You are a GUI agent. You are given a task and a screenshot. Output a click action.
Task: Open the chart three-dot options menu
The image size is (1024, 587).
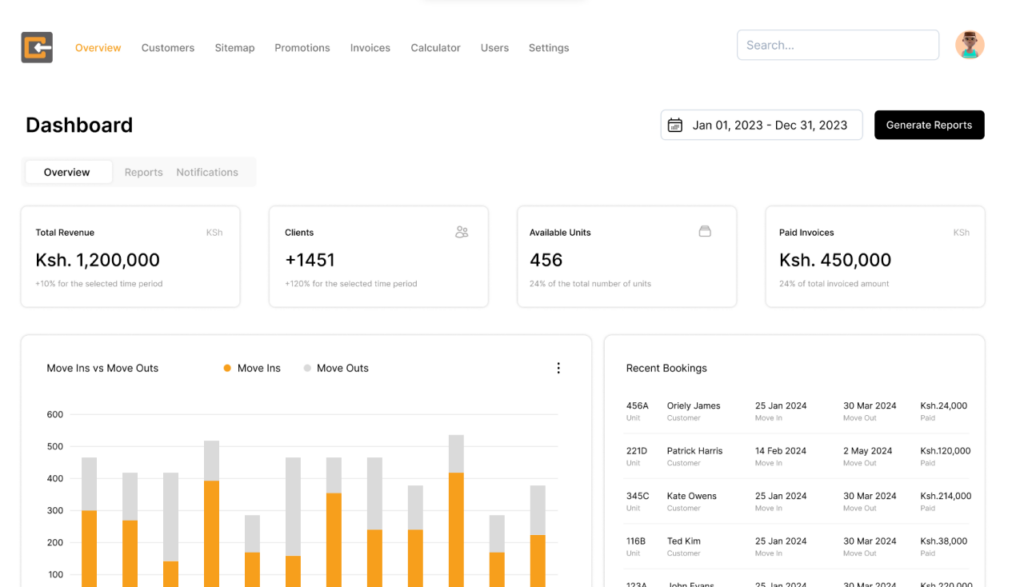[558, 368]
